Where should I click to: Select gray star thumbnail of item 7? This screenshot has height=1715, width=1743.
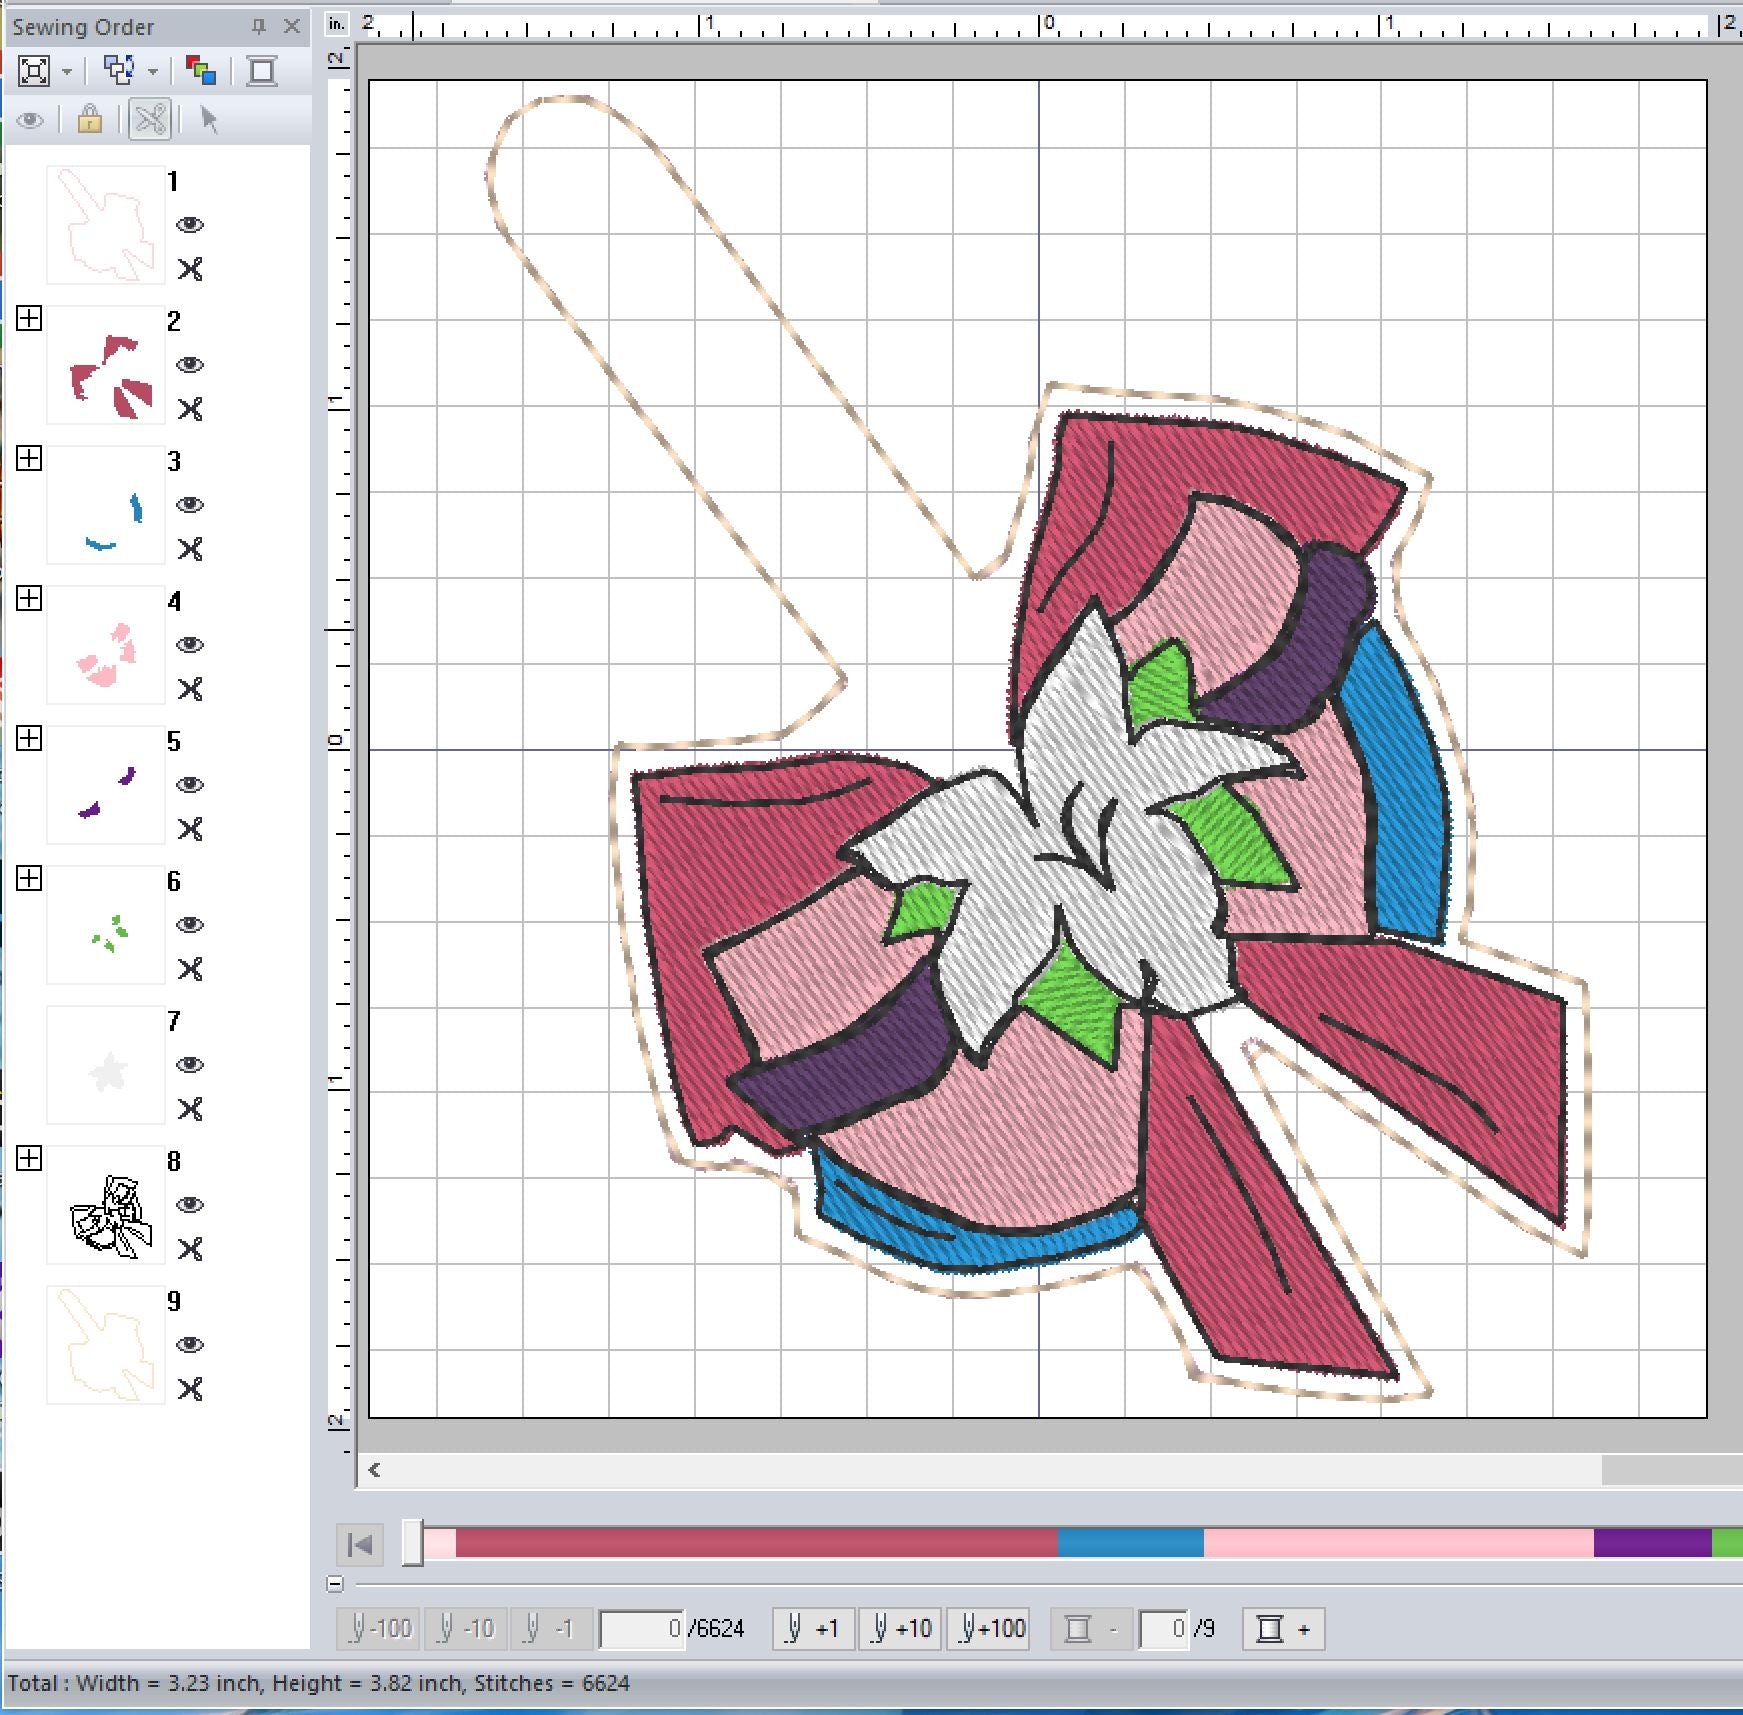pos(106,1065)
